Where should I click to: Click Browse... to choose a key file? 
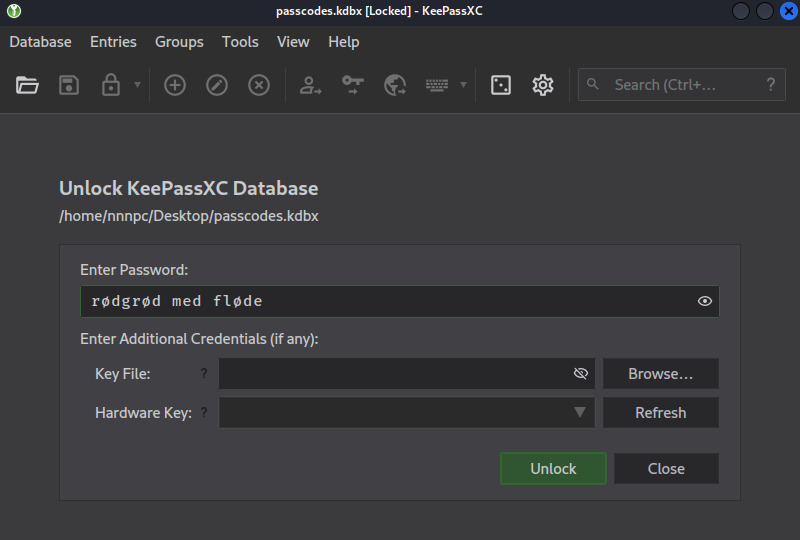pos(660,373)
